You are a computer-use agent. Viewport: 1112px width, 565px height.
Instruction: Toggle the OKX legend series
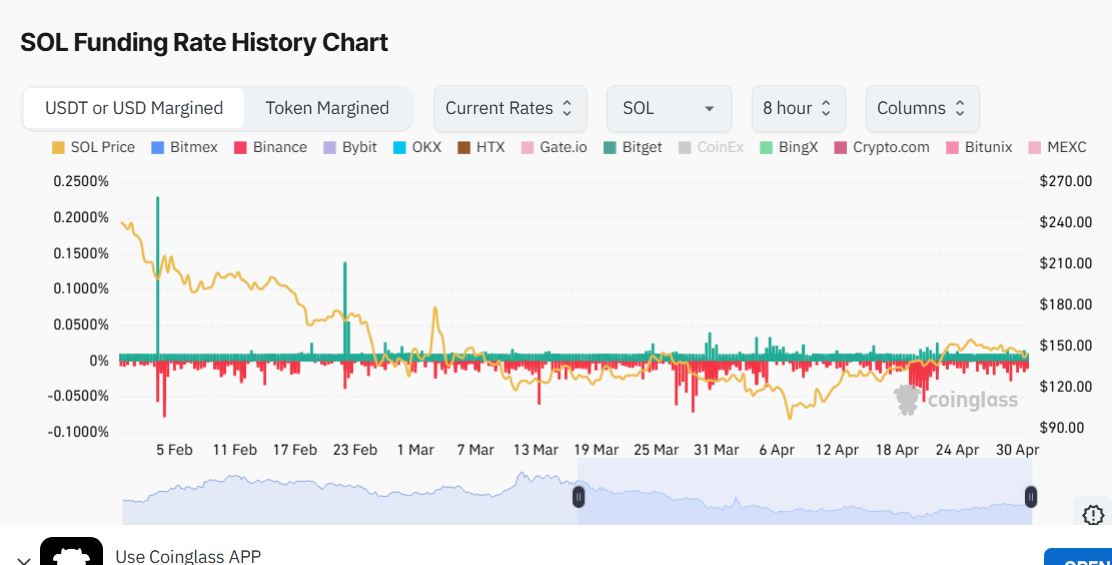[416, 147]
